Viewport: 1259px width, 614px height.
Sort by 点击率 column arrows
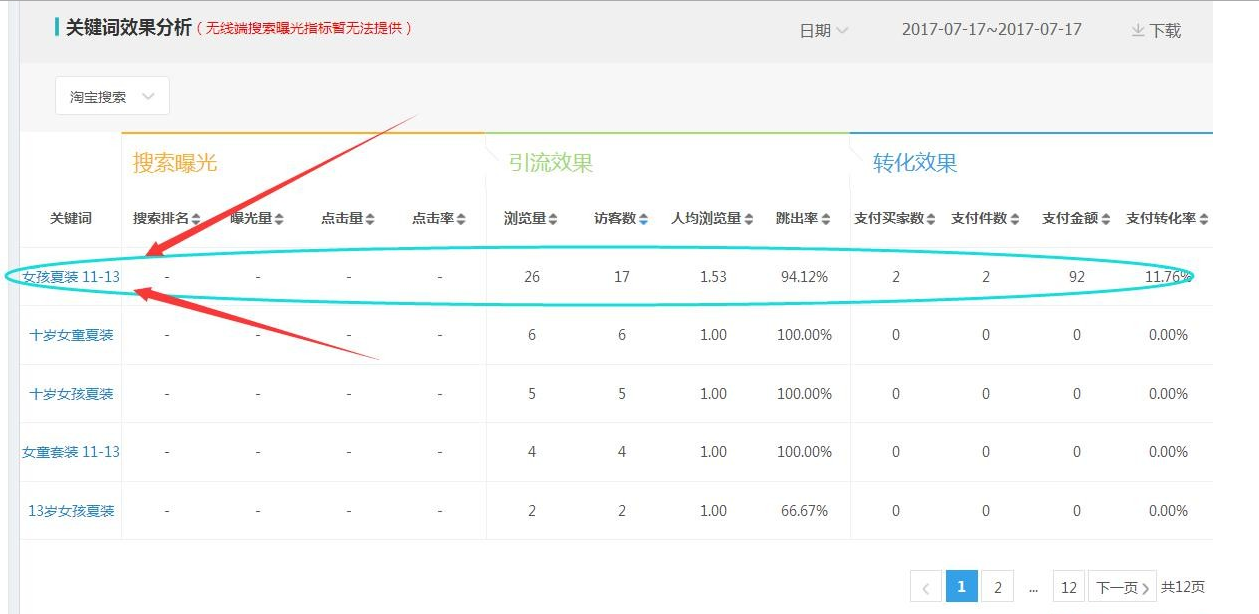click(x=461, y=219)
